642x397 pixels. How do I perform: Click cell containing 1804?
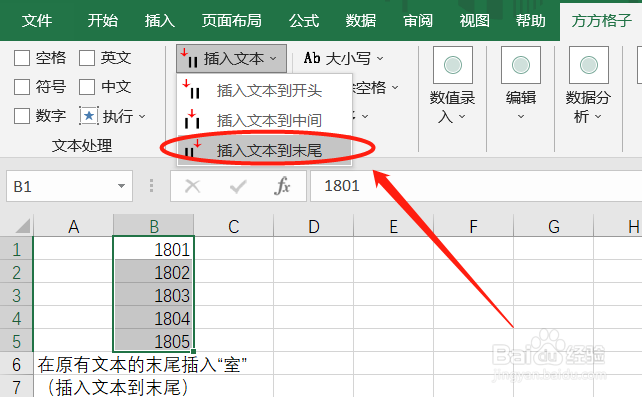[x=154, y=317]
